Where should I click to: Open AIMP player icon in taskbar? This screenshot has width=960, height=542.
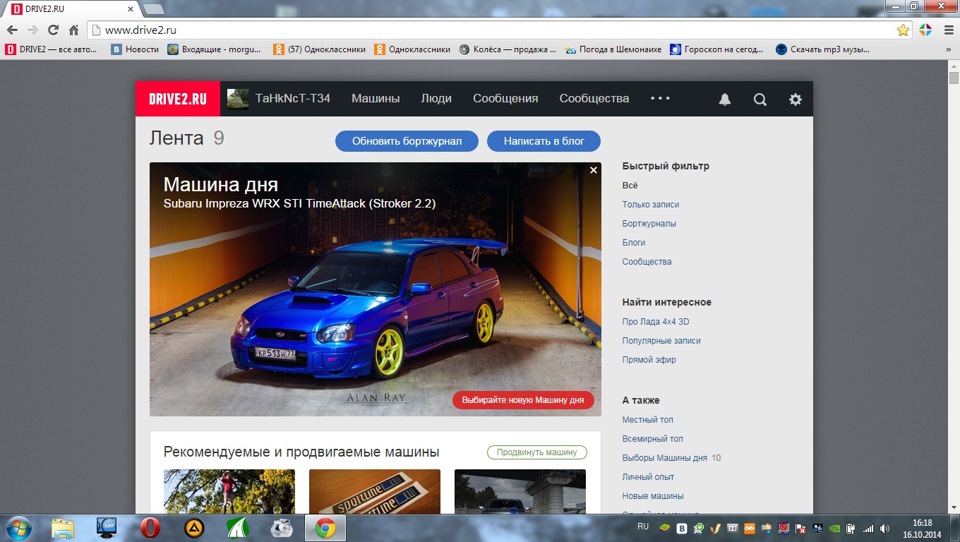(x=194, y=528)
